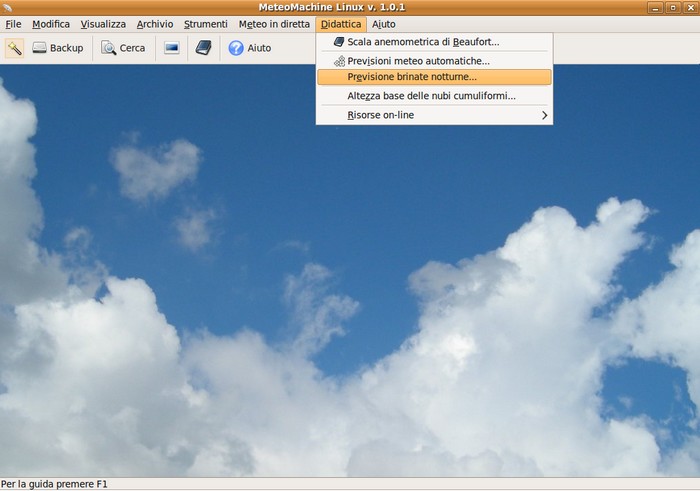Image resolution: width=700 pixels, height=491 pixels.
Task: Choose Previsioni meteo automatiche entry
Action: [434, 61]
